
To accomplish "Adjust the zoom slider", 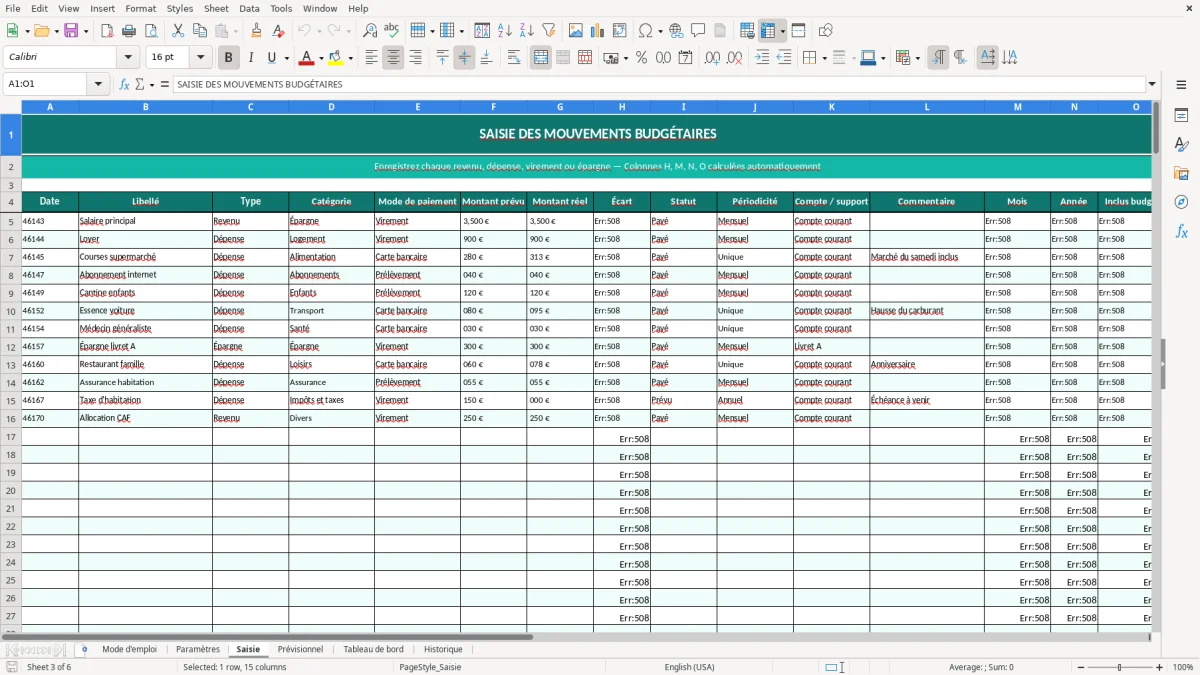I will pyautogui.click(x=1119, y=667).
